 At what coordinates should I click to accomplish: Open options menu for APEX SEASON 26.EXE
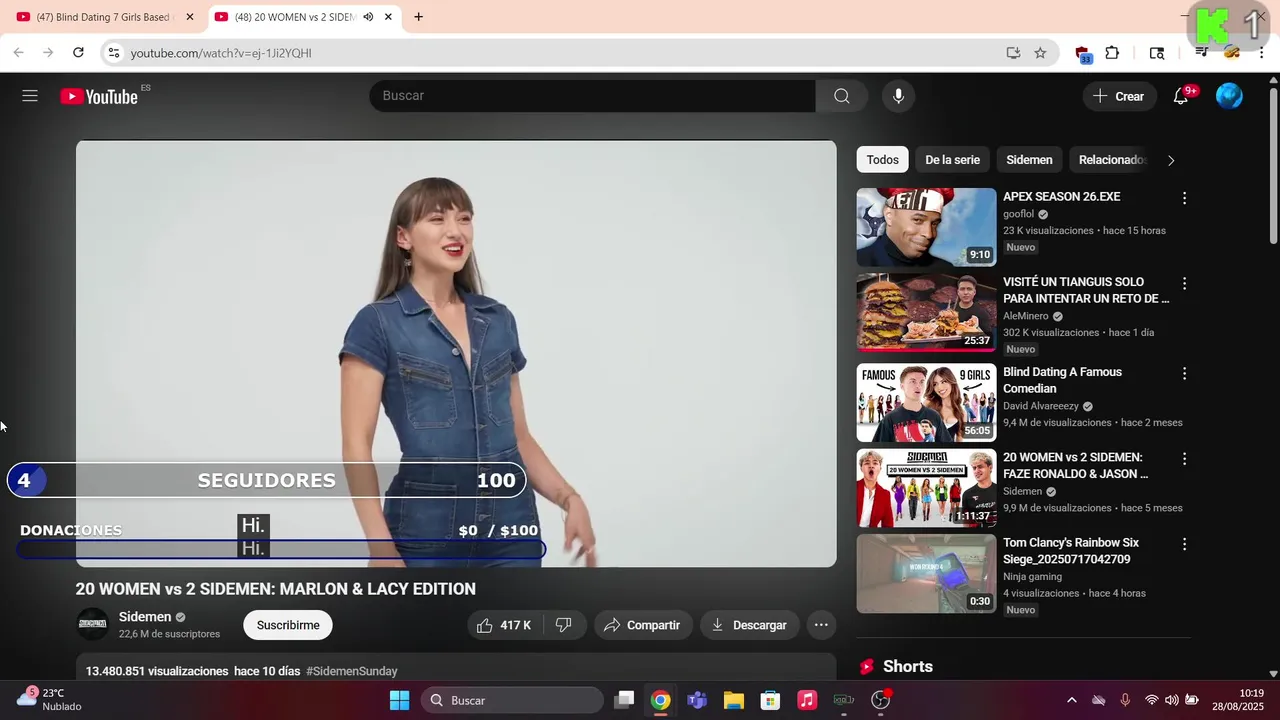[x=1184, y=198]
